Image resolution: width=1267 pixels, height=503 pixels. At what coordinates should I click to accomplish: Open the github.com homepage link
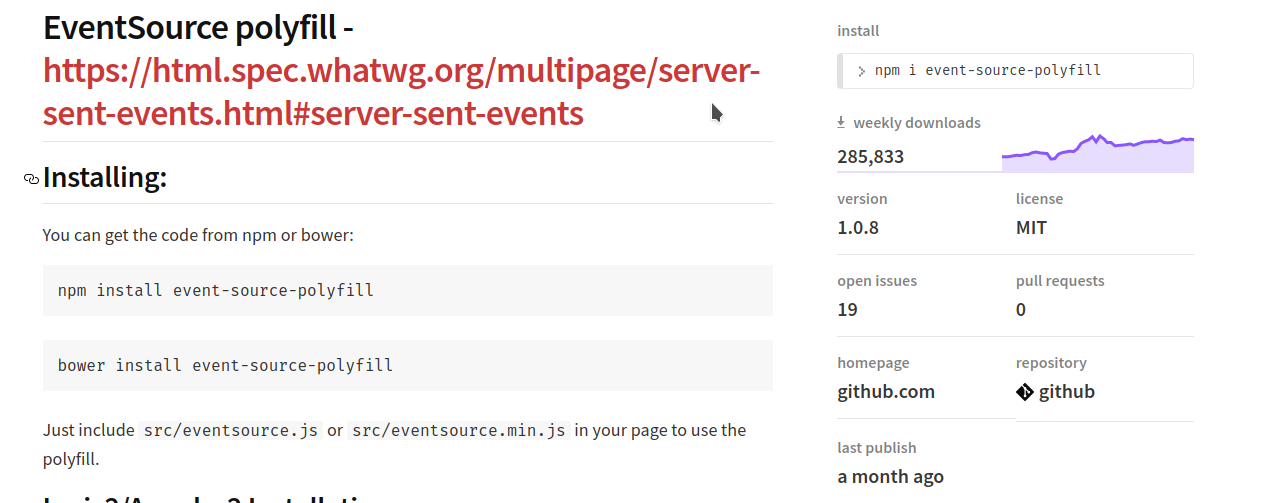886,391
